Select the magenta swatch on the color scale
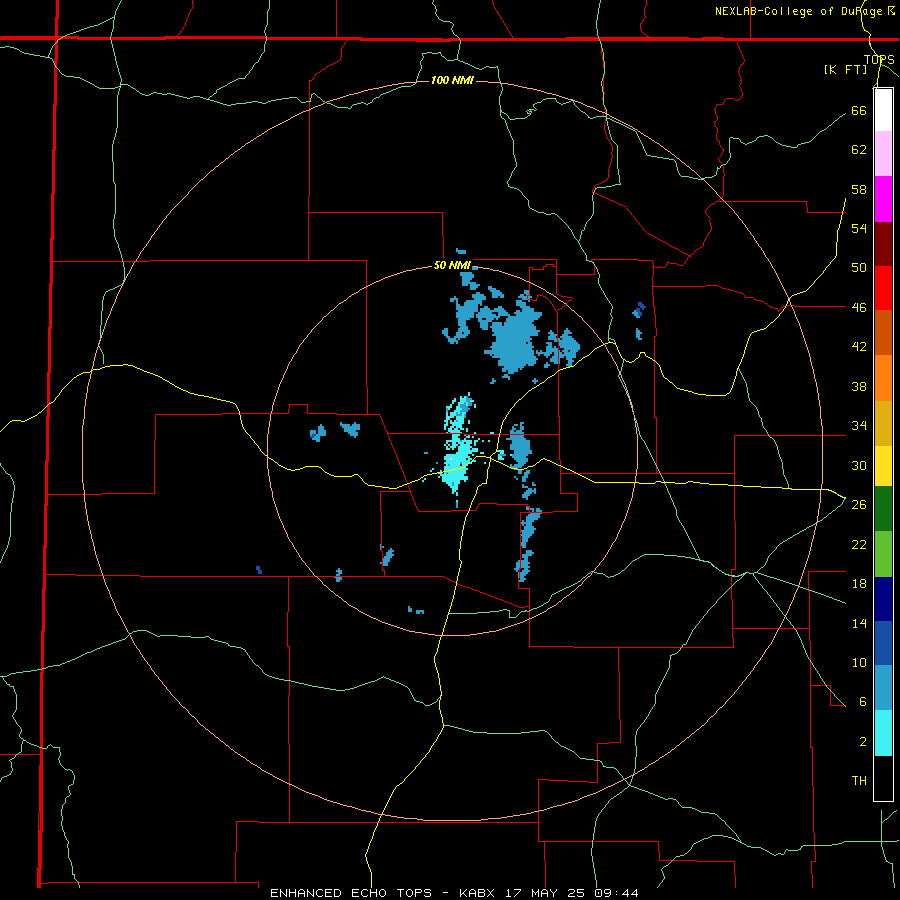The height and width of the screenshot is (900, 900). pyautogui.click(x=883, y=199)
